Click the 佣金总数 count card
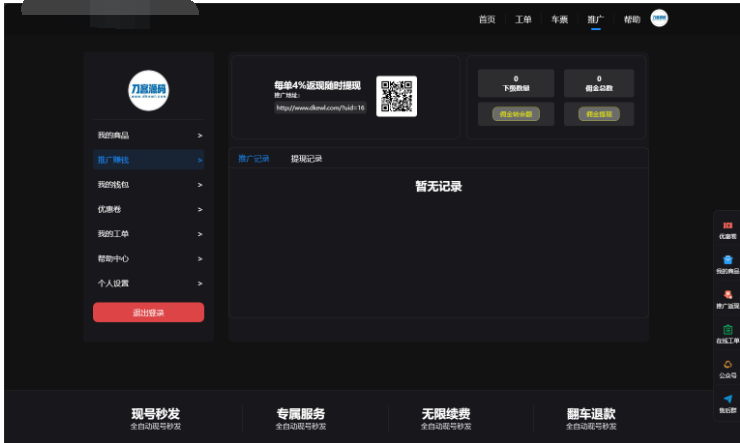 pos(599,83)
